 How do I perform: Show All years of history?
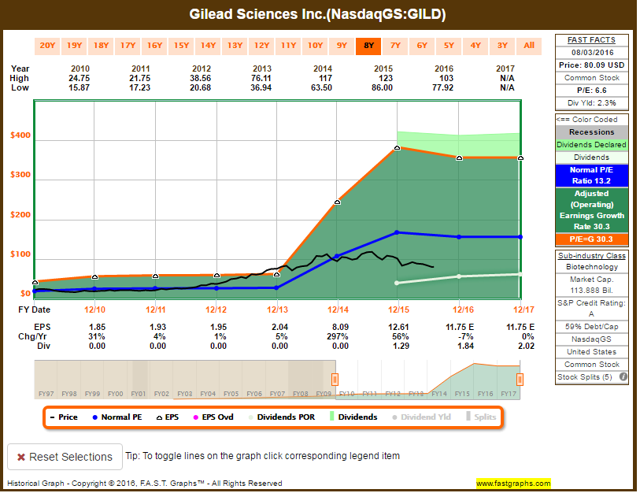coord(529,46)
